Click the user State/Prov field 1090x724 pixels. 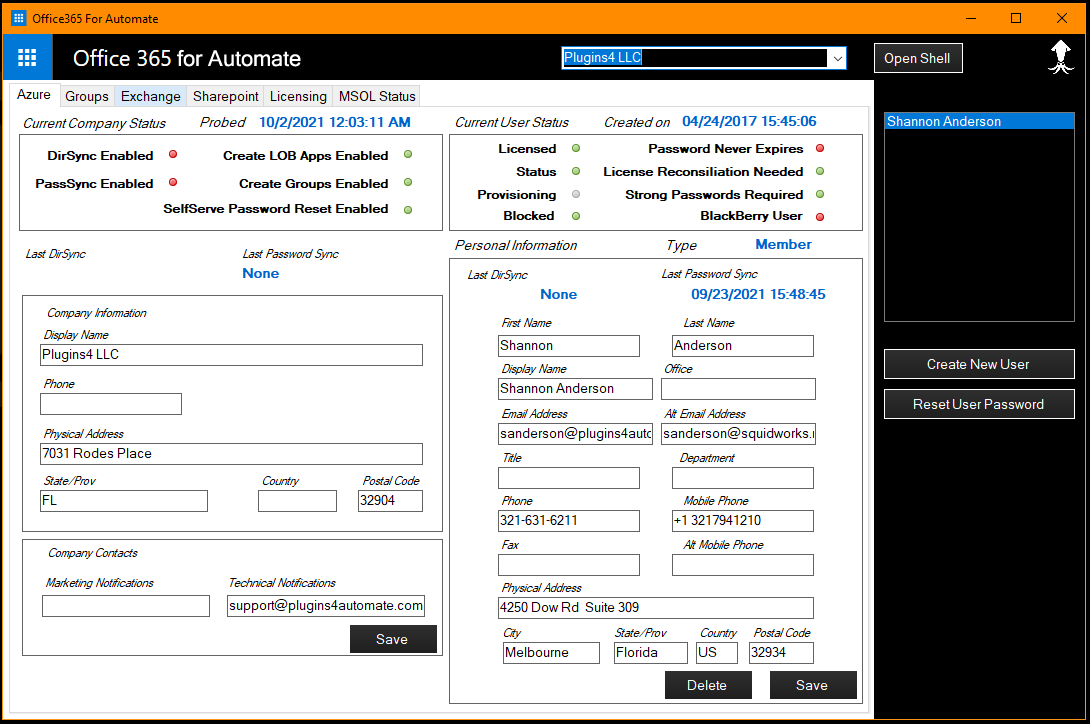(651, 653)
